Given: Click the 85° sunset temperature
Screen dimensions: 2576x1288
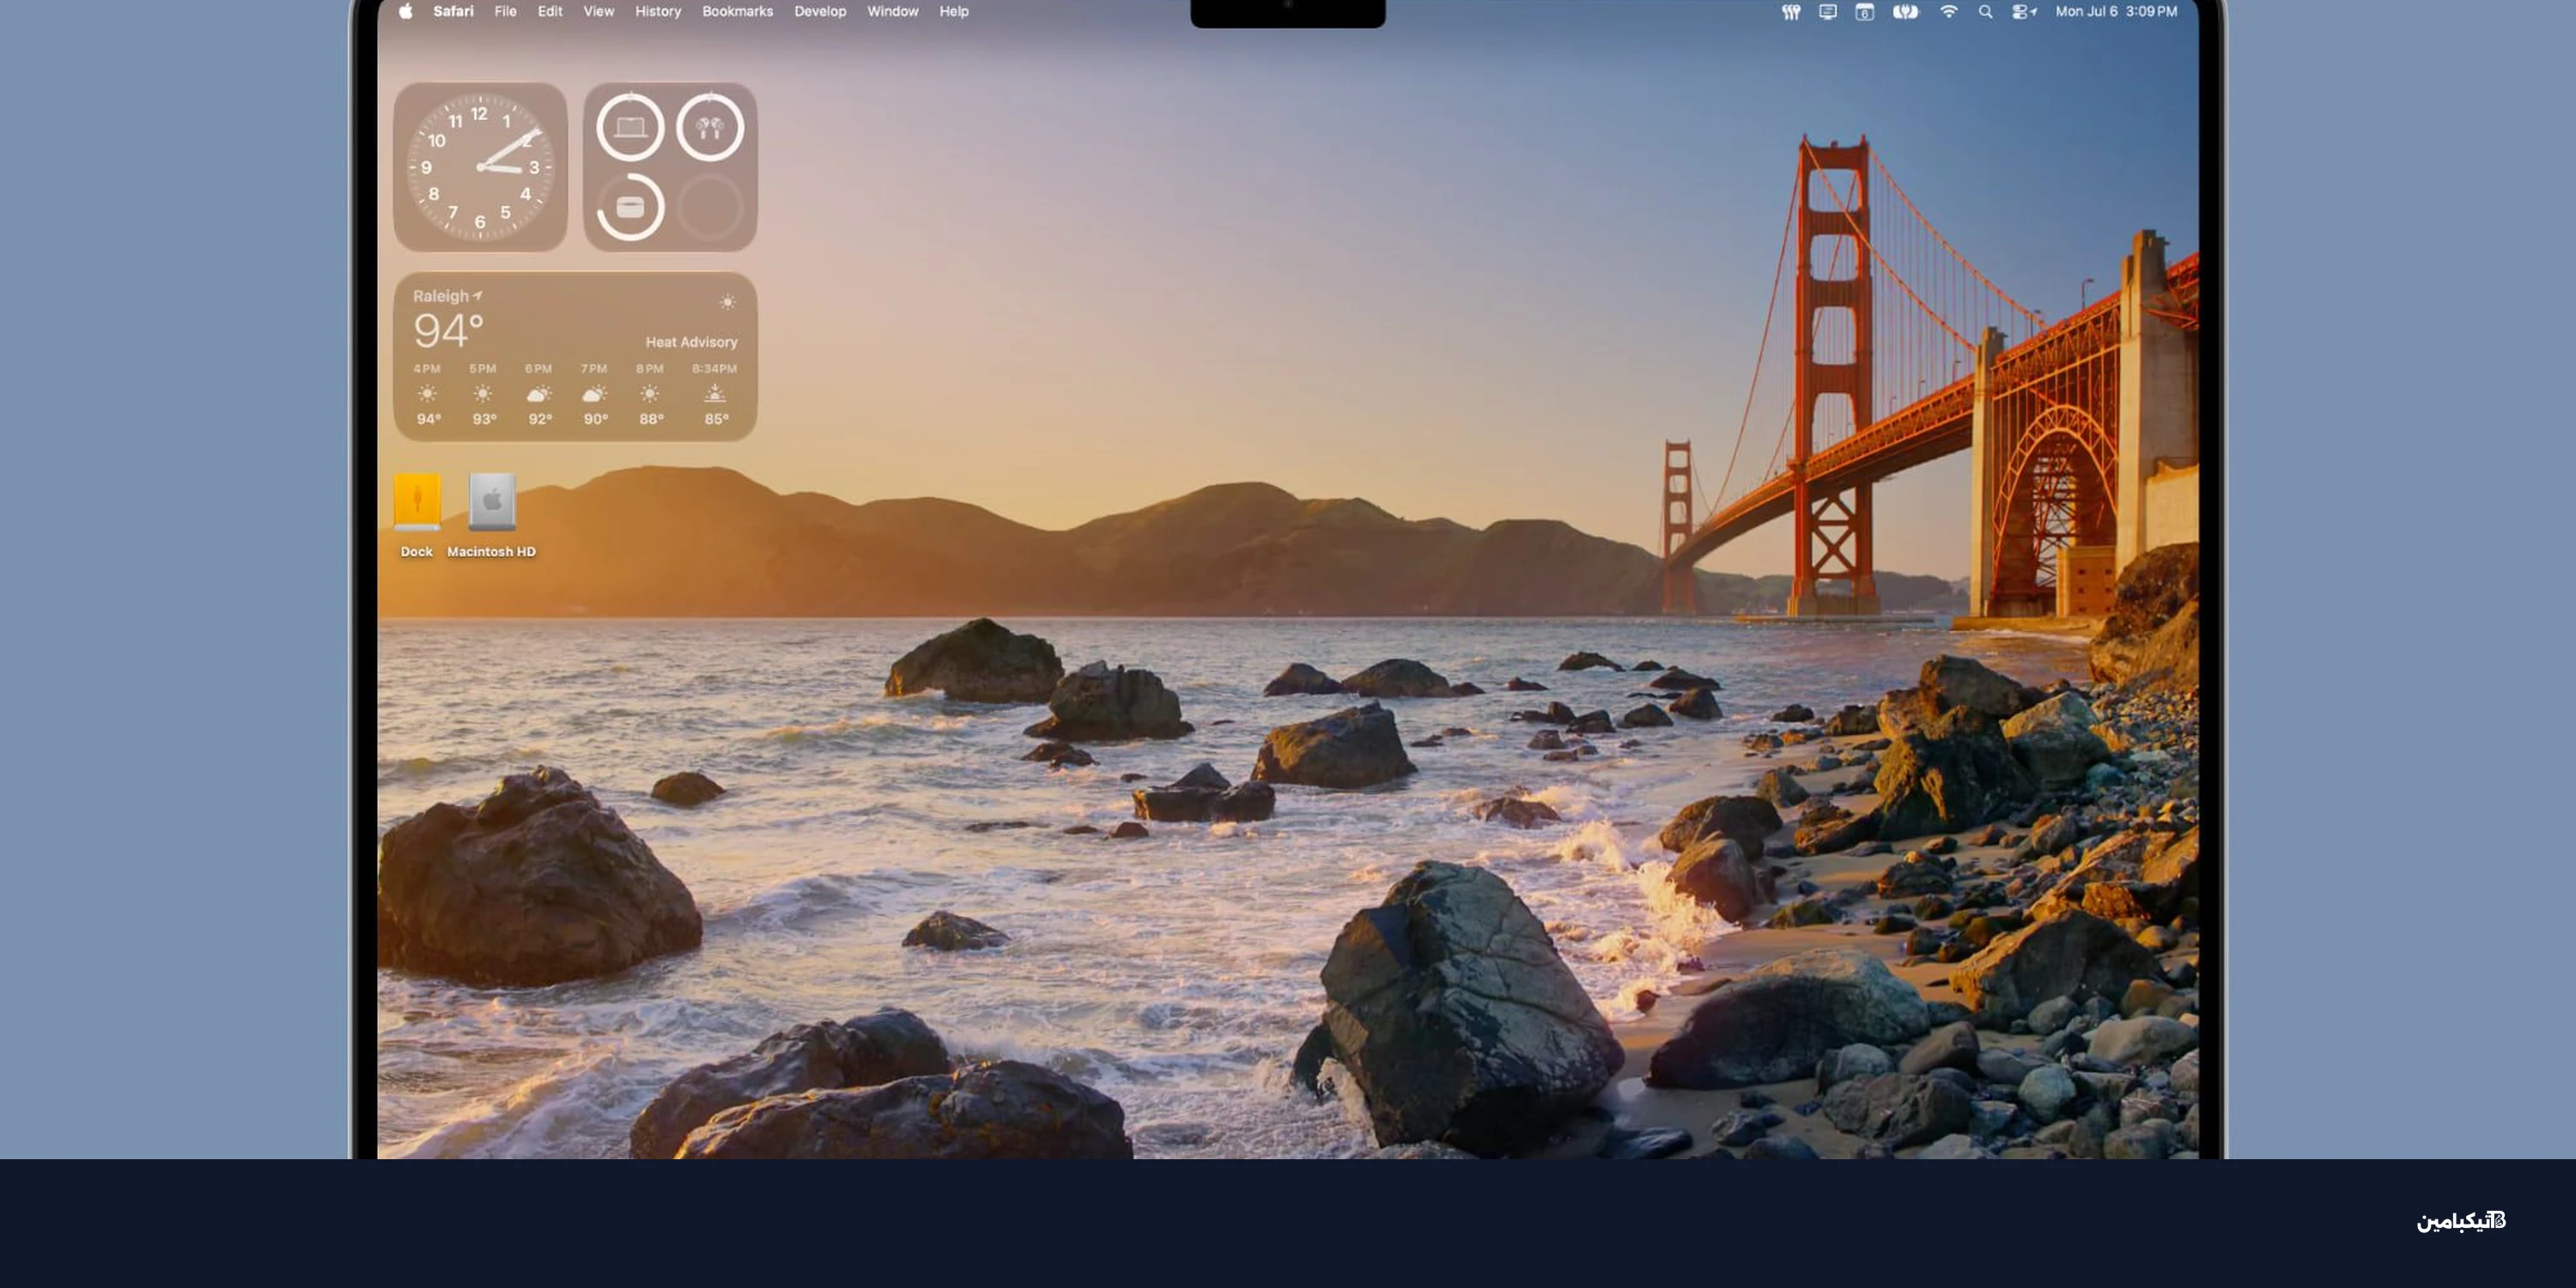Looking at the screenshot, I should tap(717, 419).
